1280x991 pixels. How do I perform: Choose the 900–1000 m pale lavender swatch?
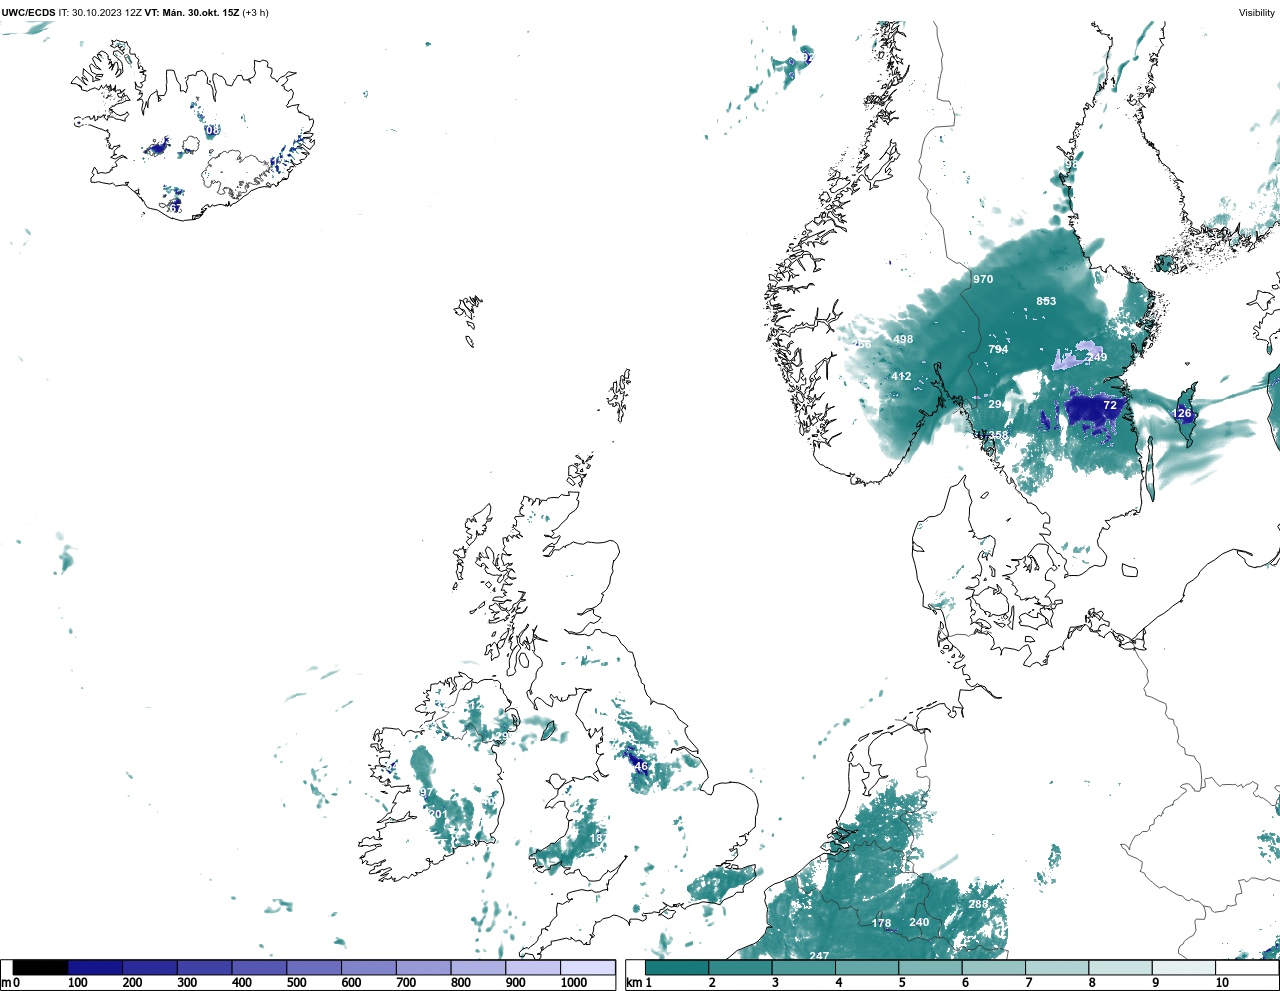pos(533,968)
